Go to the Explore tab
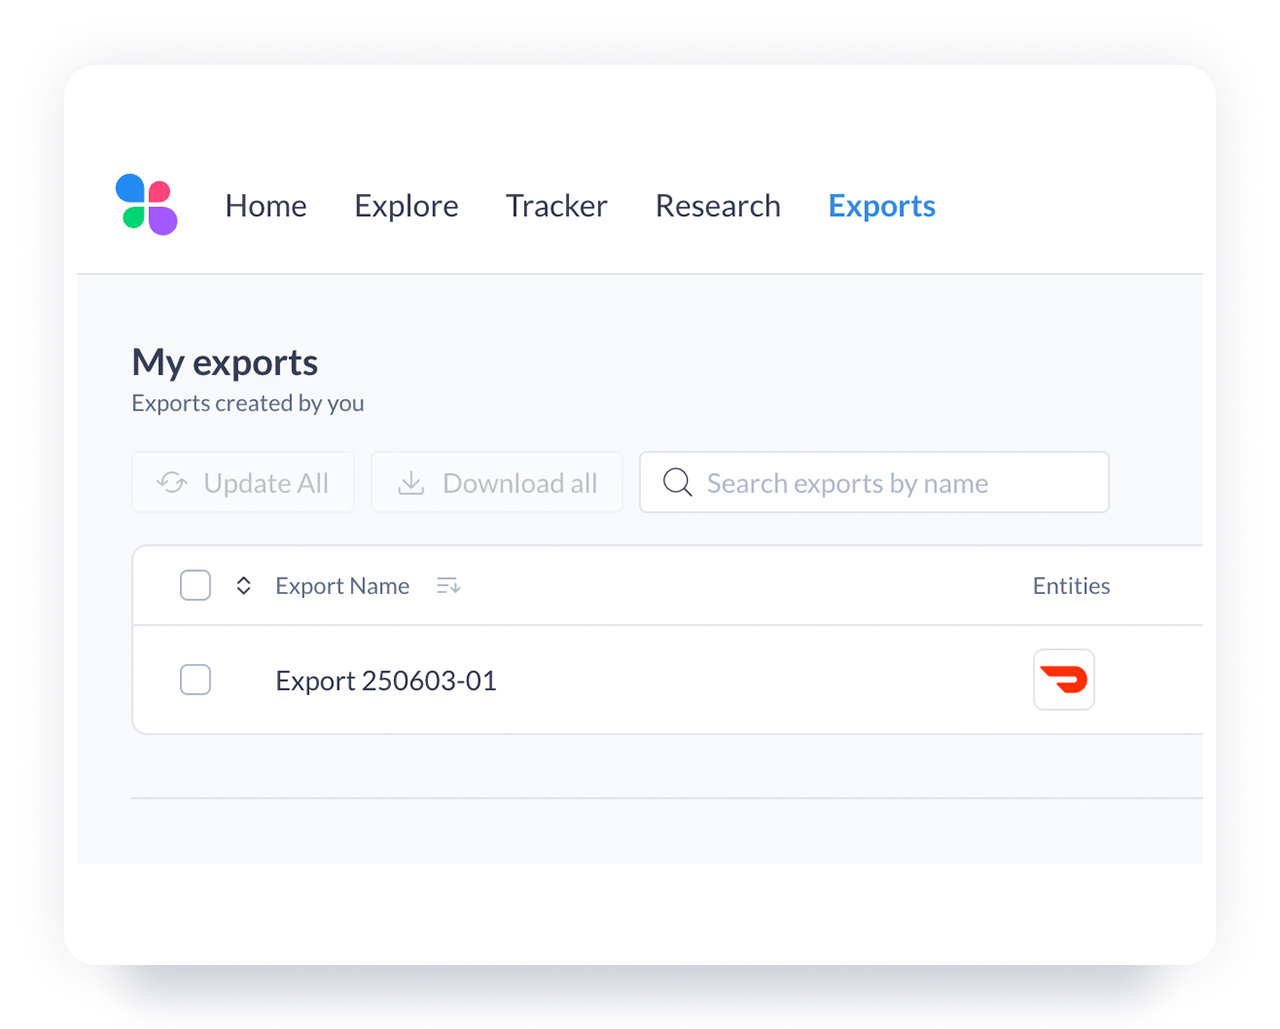Screen dimensions: 1280x1029 [x=406, y=206]
